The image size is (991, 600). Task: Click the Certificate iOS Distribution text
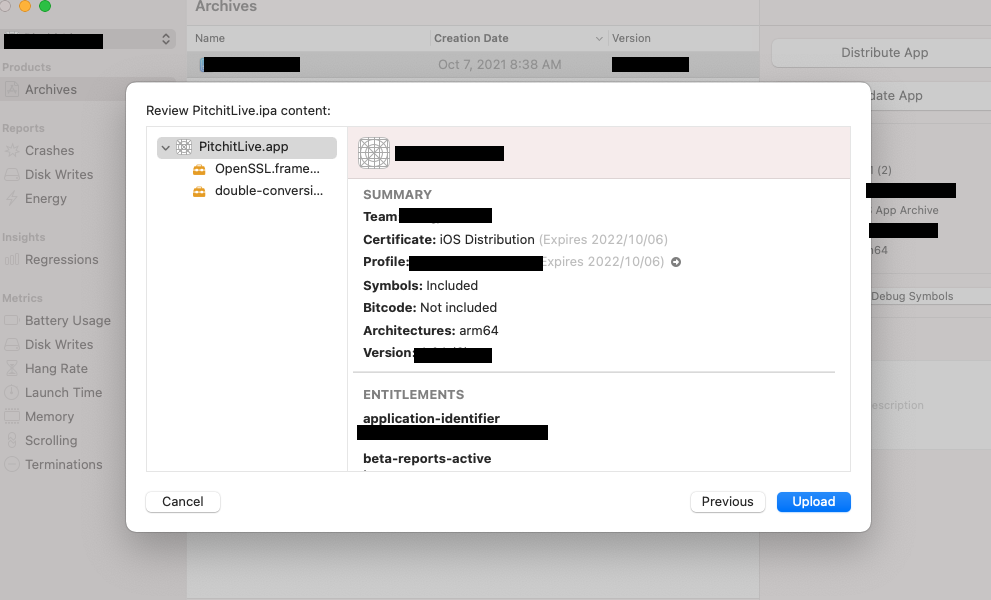click(449, 240)
